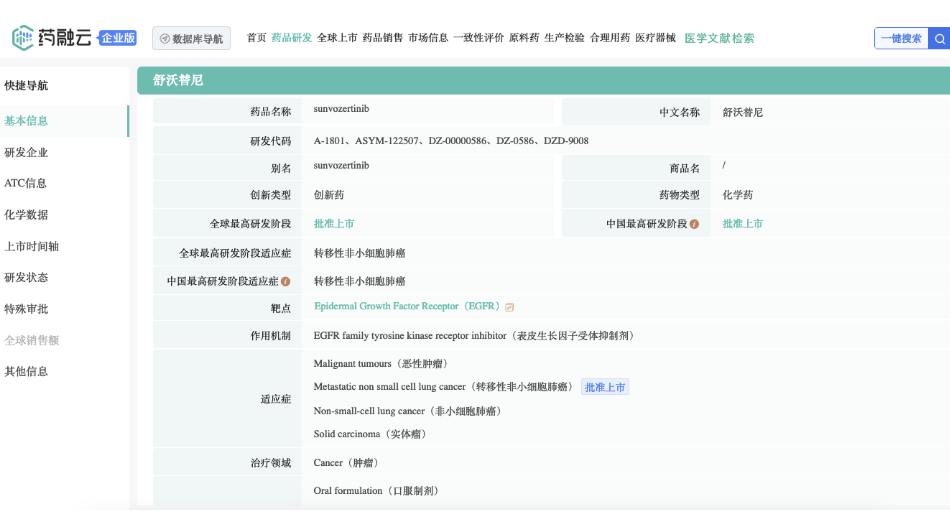Click info icon beside 中国最高研发阶段适应症
This screenshot has height=527, width=950.
click(286, 282)
